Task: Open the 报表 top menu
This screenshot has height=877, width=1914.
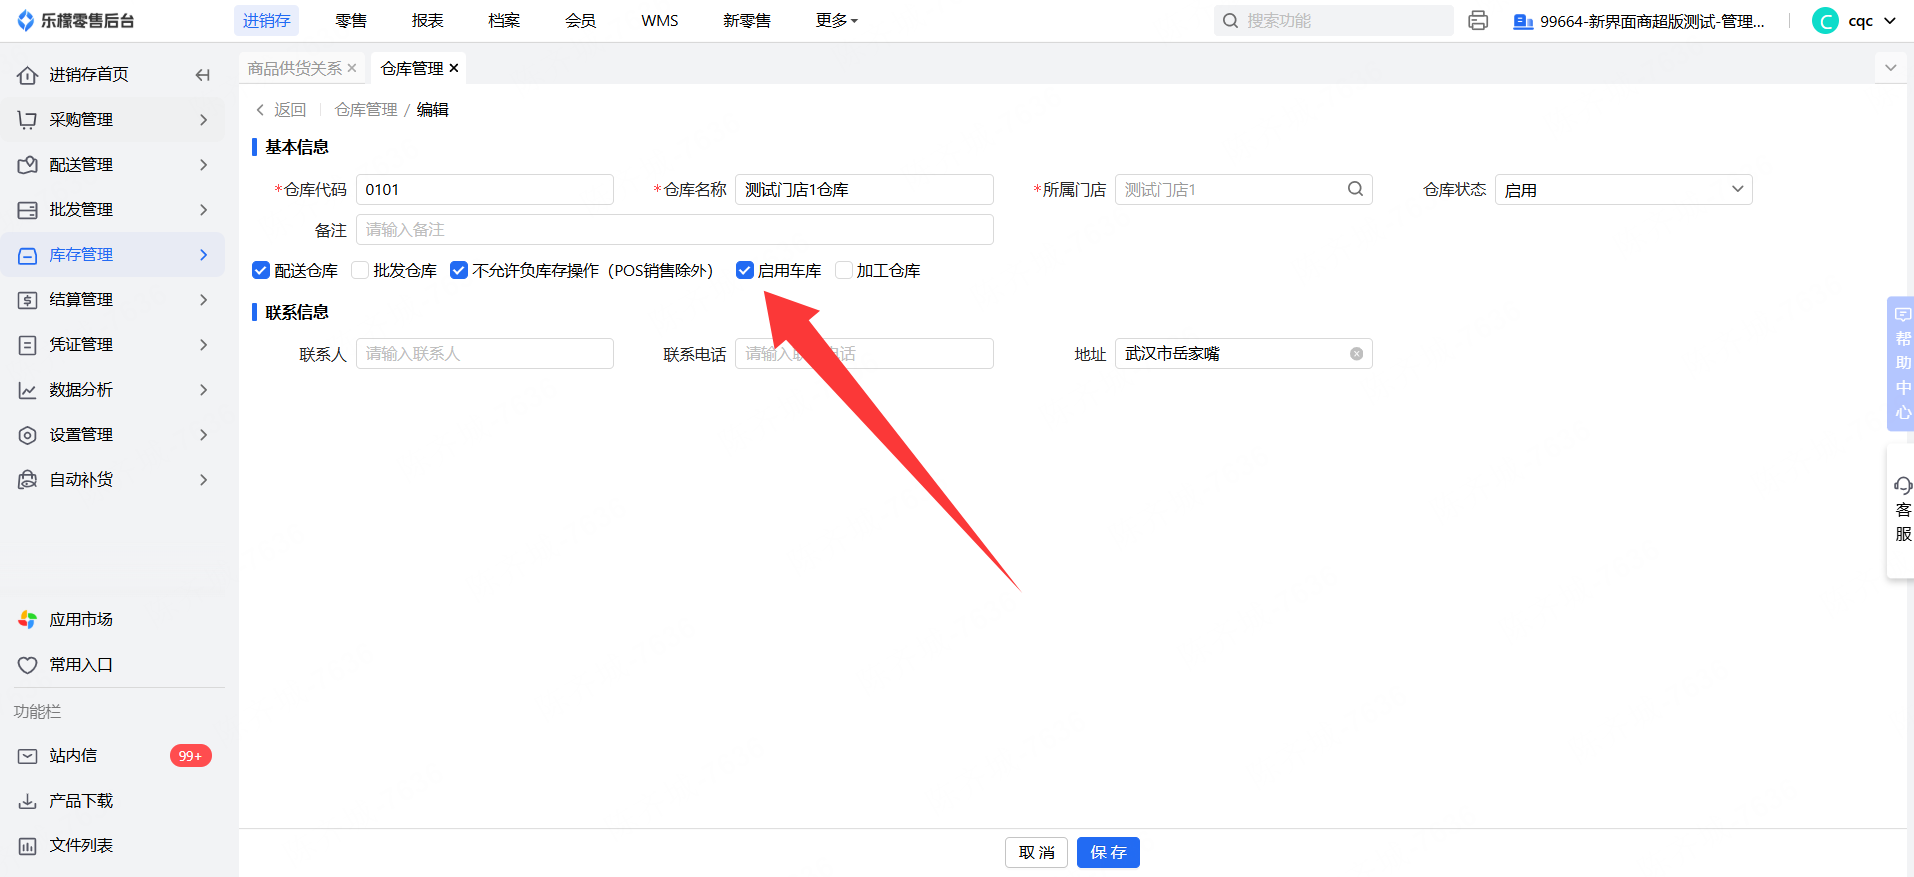Action: coord(428,20)
